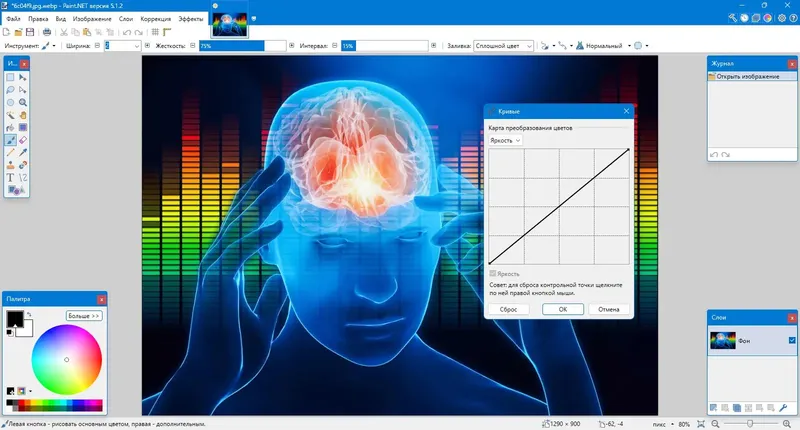800x430 pixels.
Task: Click the black primary color swatch
Action: pos(15,319)
